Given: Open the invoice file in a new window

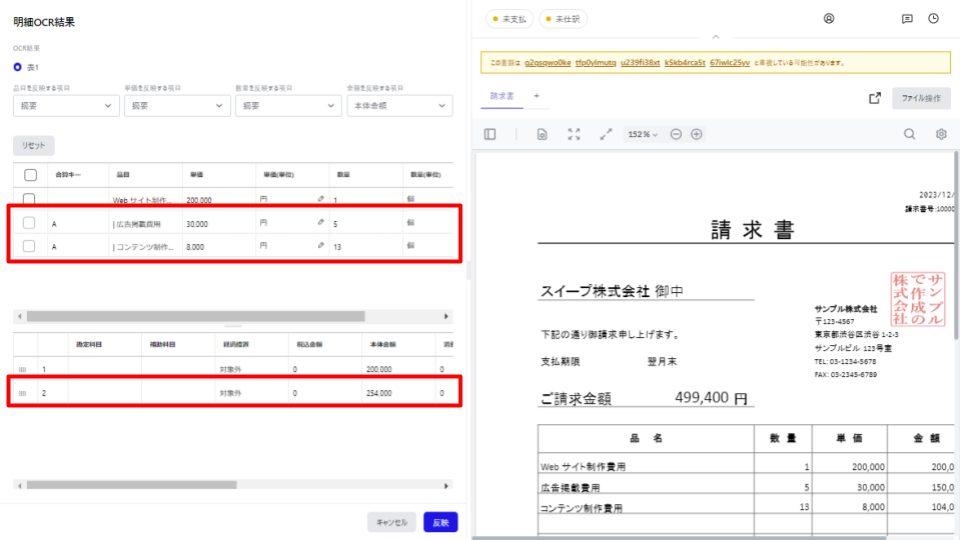Looking at the screenshot, I should coord(875,98).
